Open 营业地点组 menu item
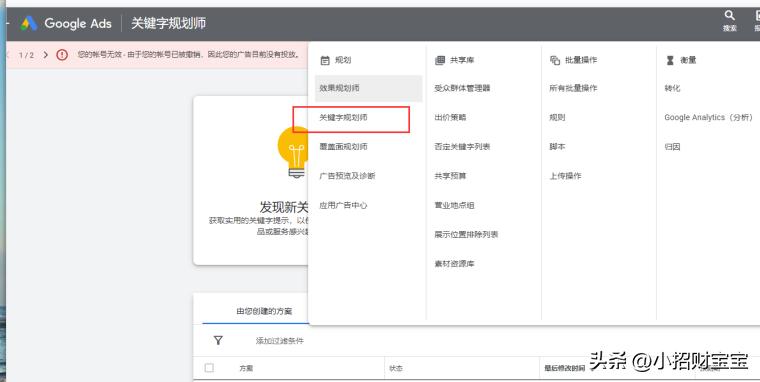Screen dimensions: 760x382 [454, 205]
